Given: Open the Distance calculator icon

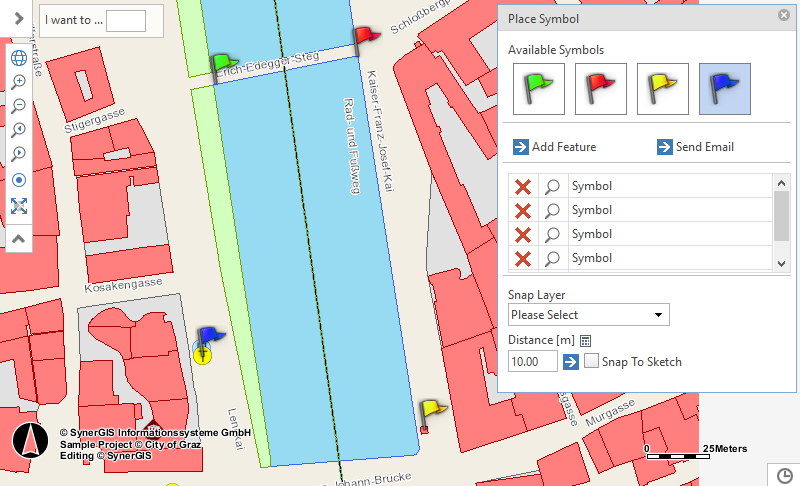Looking at the screenshot, I should (586, 341).
